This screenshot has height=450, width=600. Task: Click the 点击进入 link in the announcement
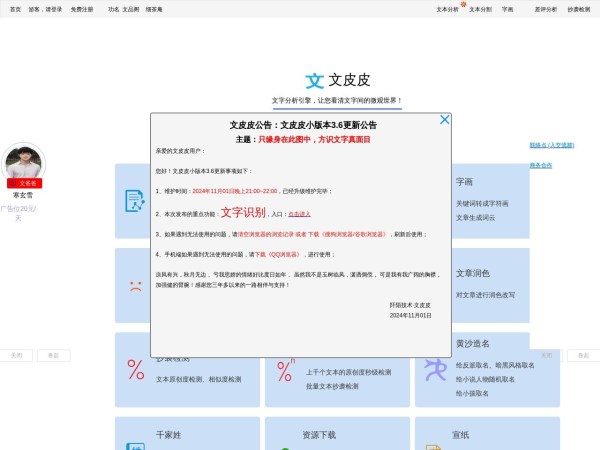299,214
